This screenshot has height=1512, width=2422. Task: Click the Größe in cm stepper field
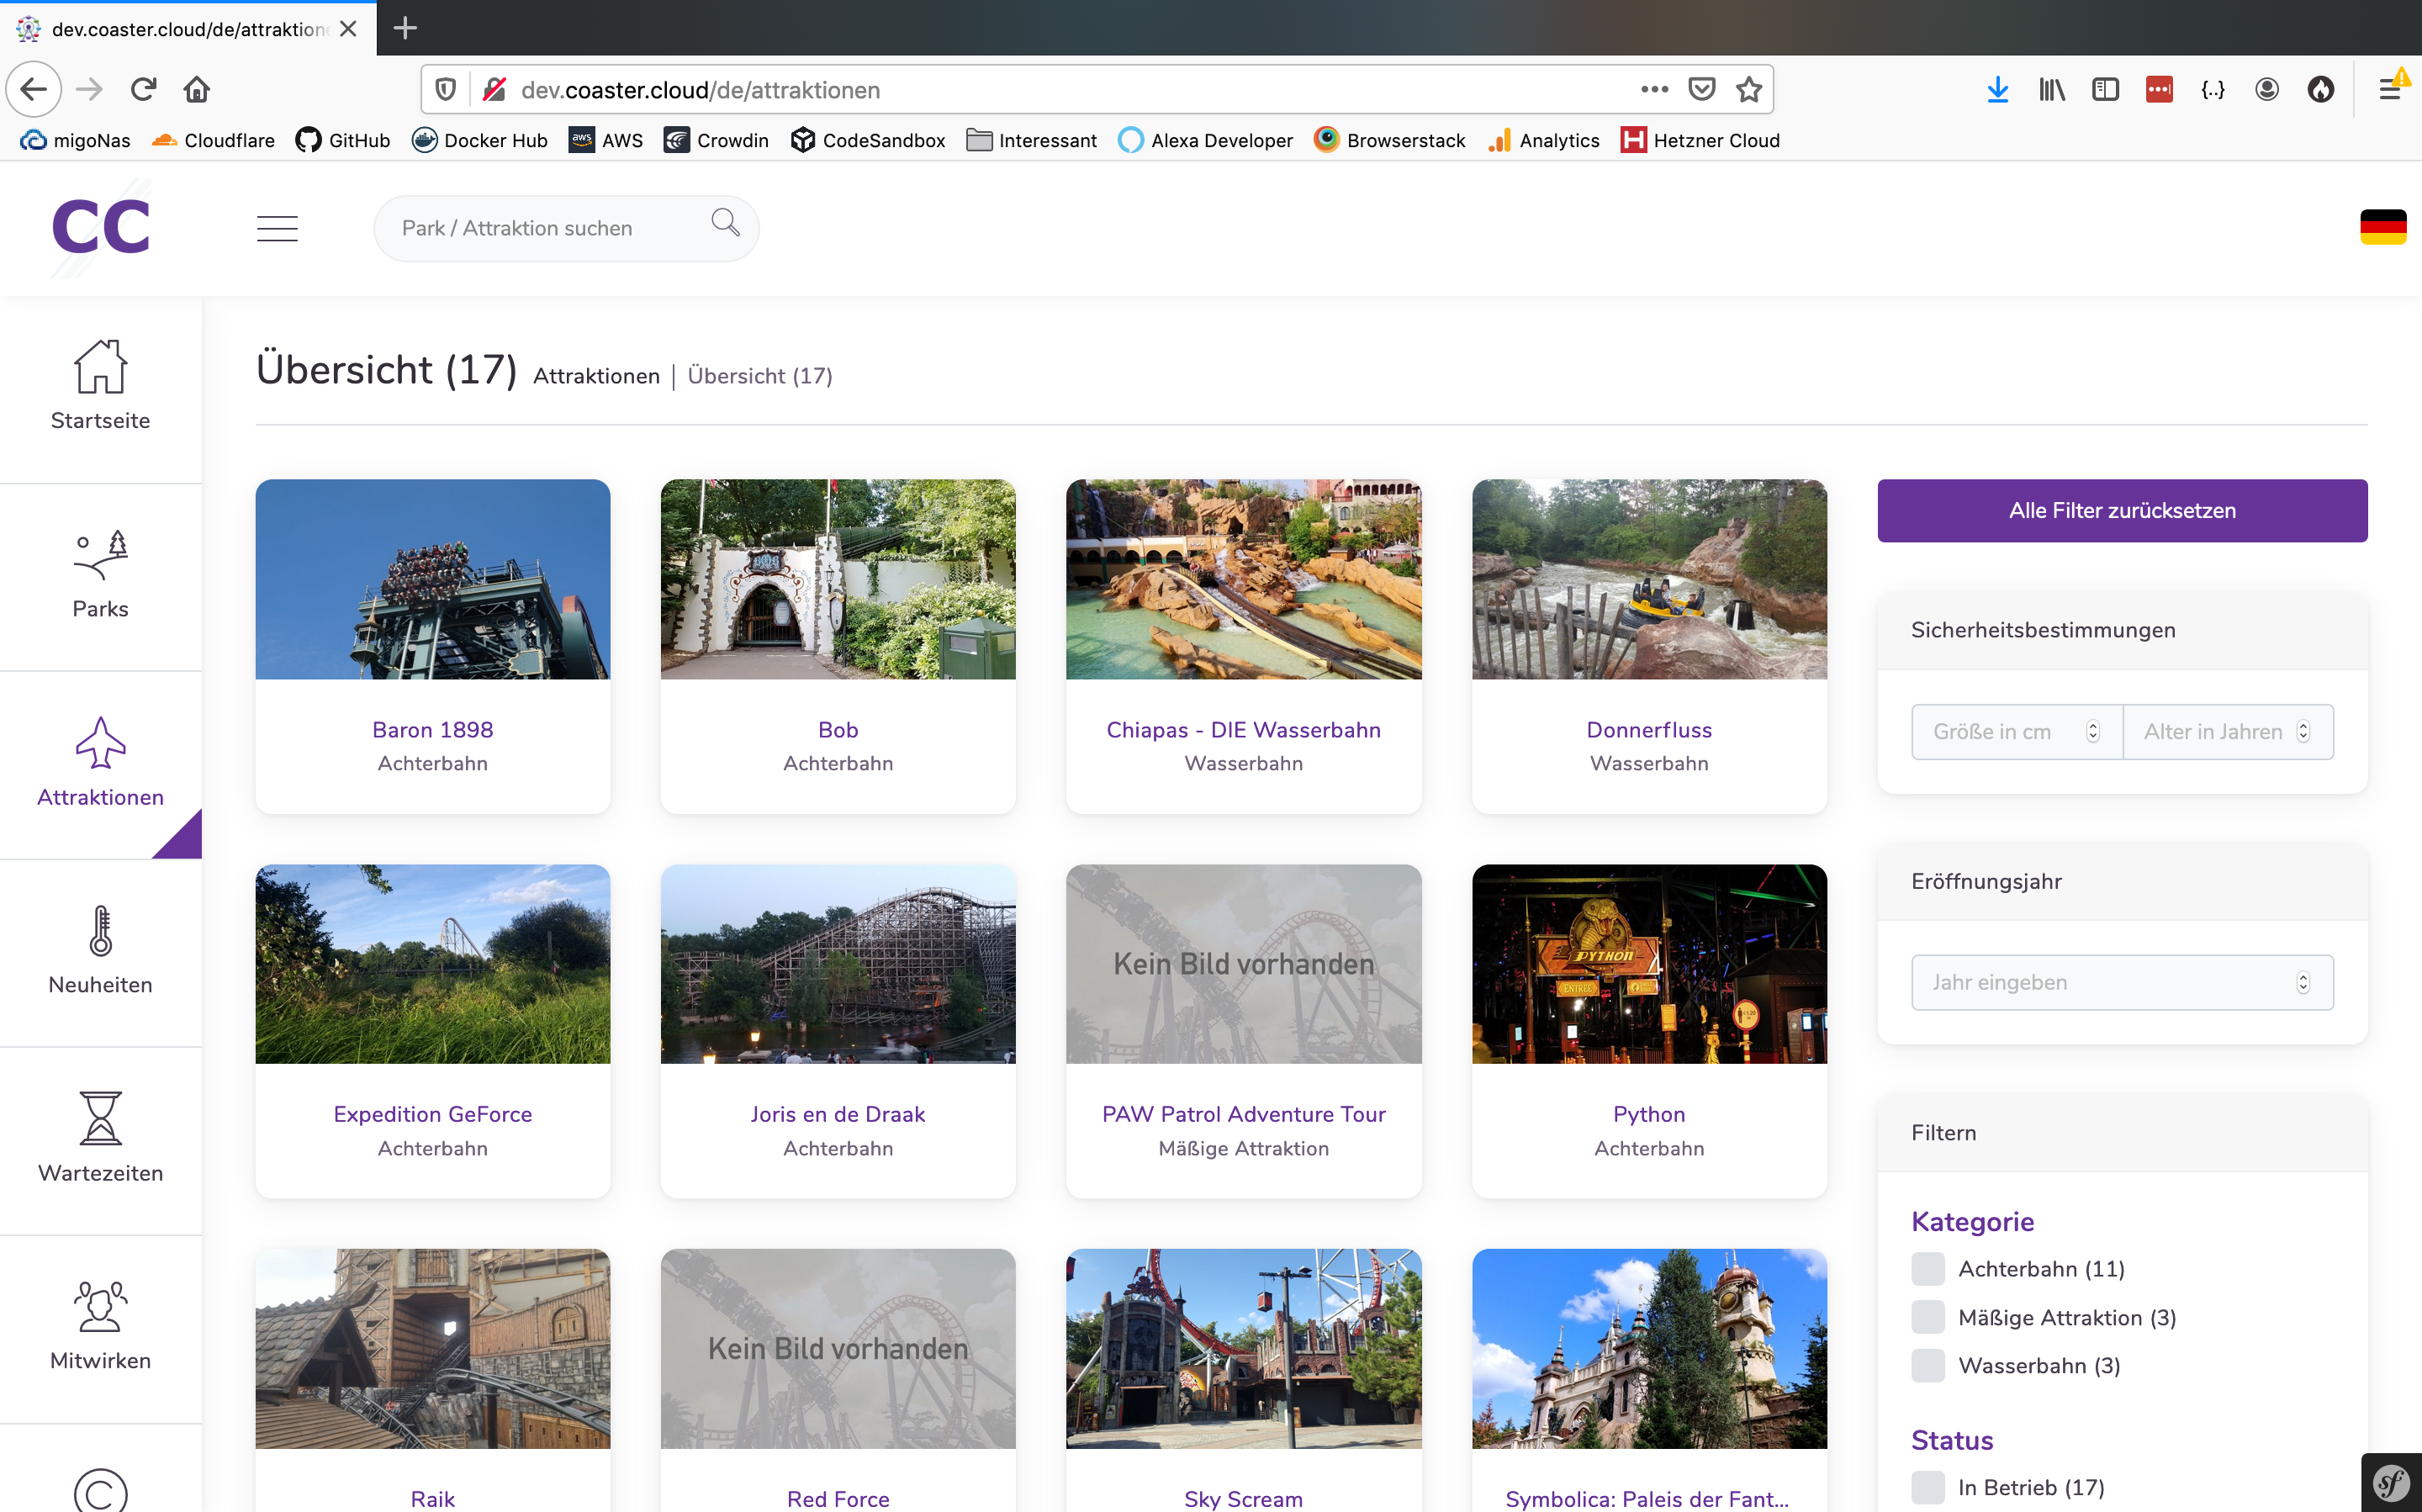click(x=2016, y=731)
